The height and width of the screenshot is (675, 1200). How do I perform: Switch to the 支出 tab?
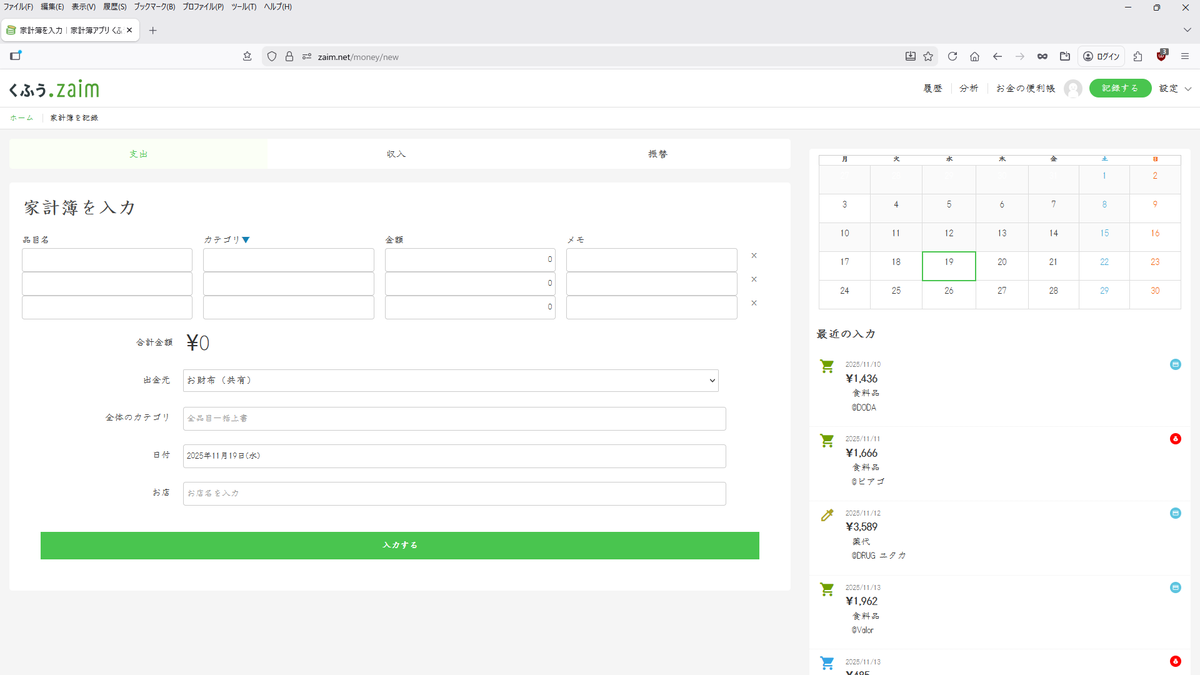138,154
